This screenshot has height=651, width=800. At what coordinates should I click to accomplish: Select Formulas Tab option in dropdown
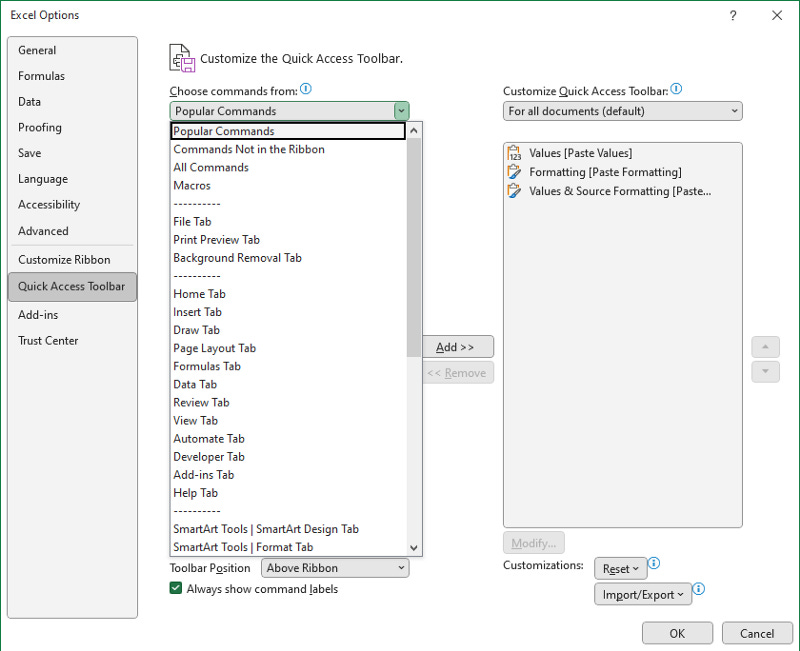pyautogui.click(x=288, y=366)
